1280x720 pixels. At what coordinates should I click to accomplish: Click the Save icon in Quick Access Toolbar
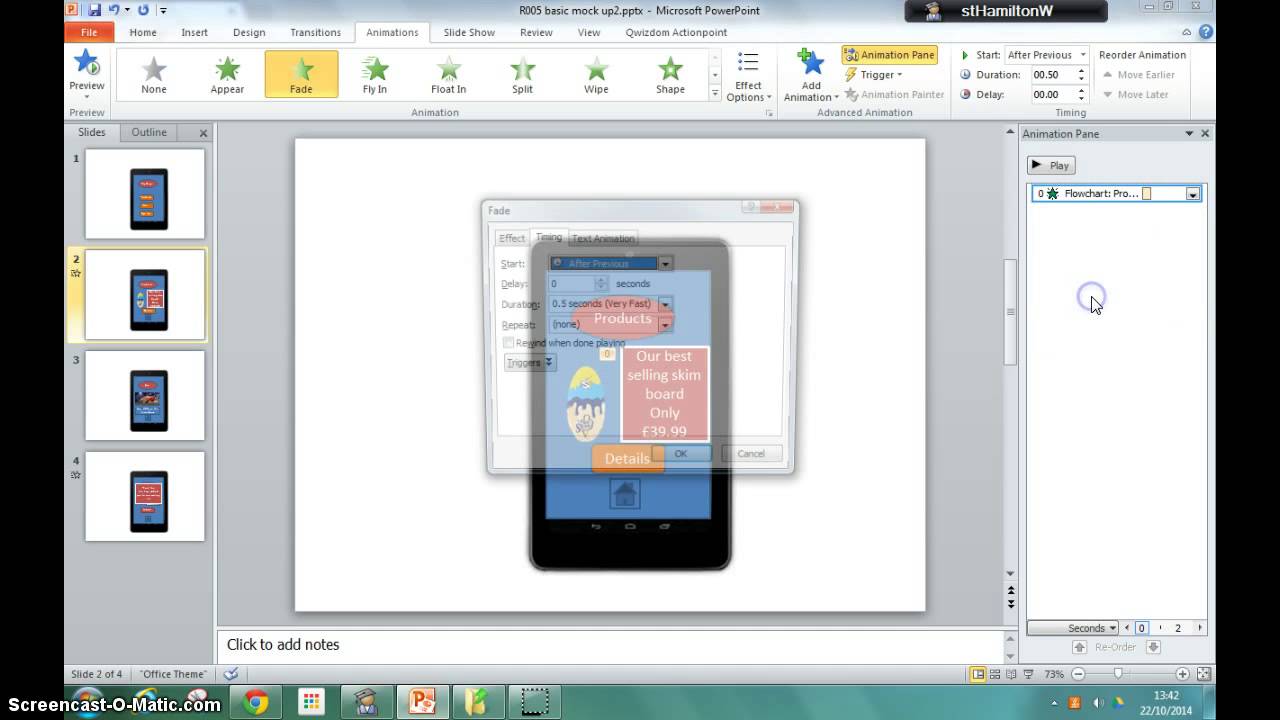point(94,10)
